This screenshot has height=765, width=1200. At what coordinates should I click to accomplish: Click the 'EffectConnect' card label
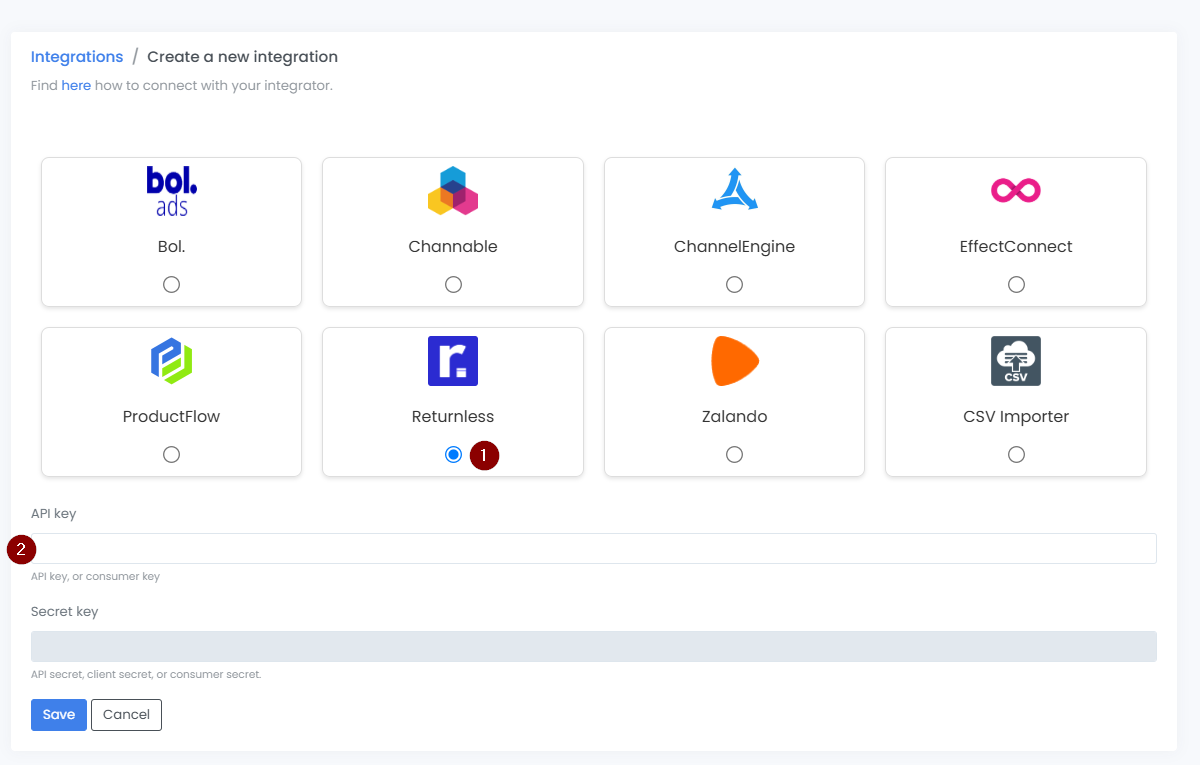pos(1016,247)
